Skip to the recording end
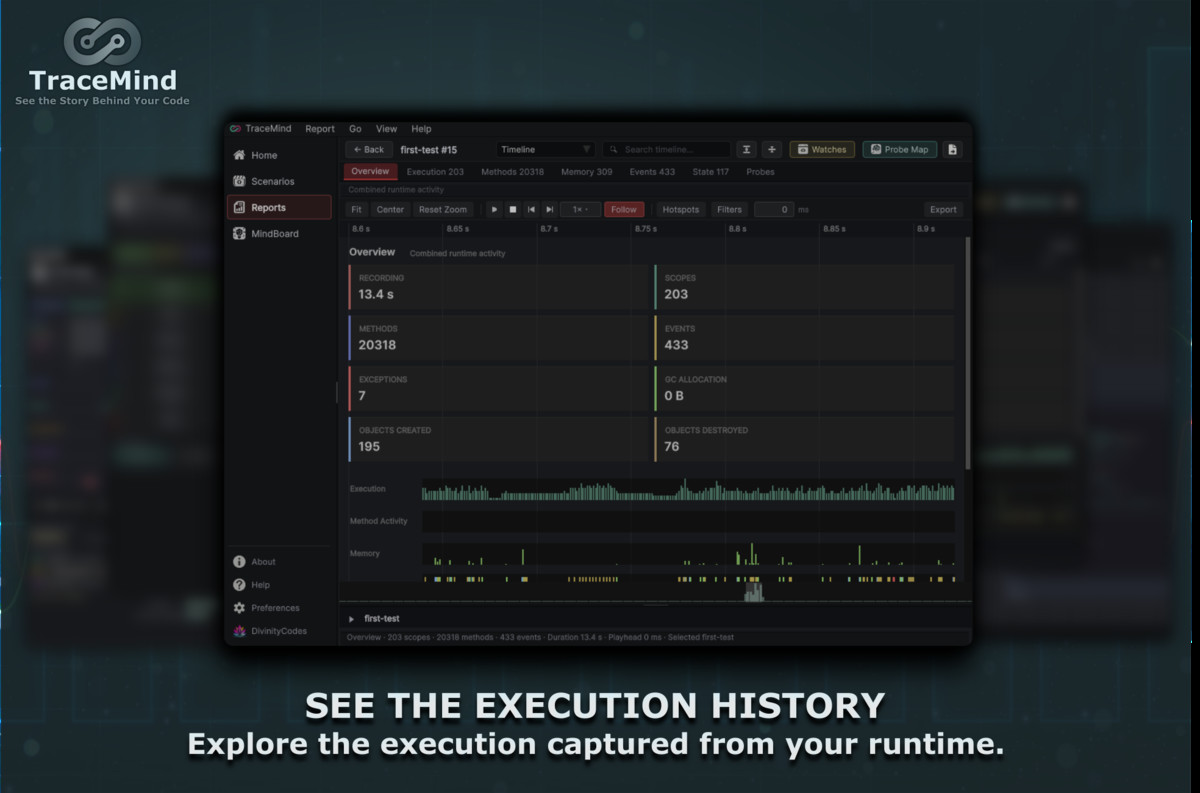1200x793 pixels. pos(549,209)
